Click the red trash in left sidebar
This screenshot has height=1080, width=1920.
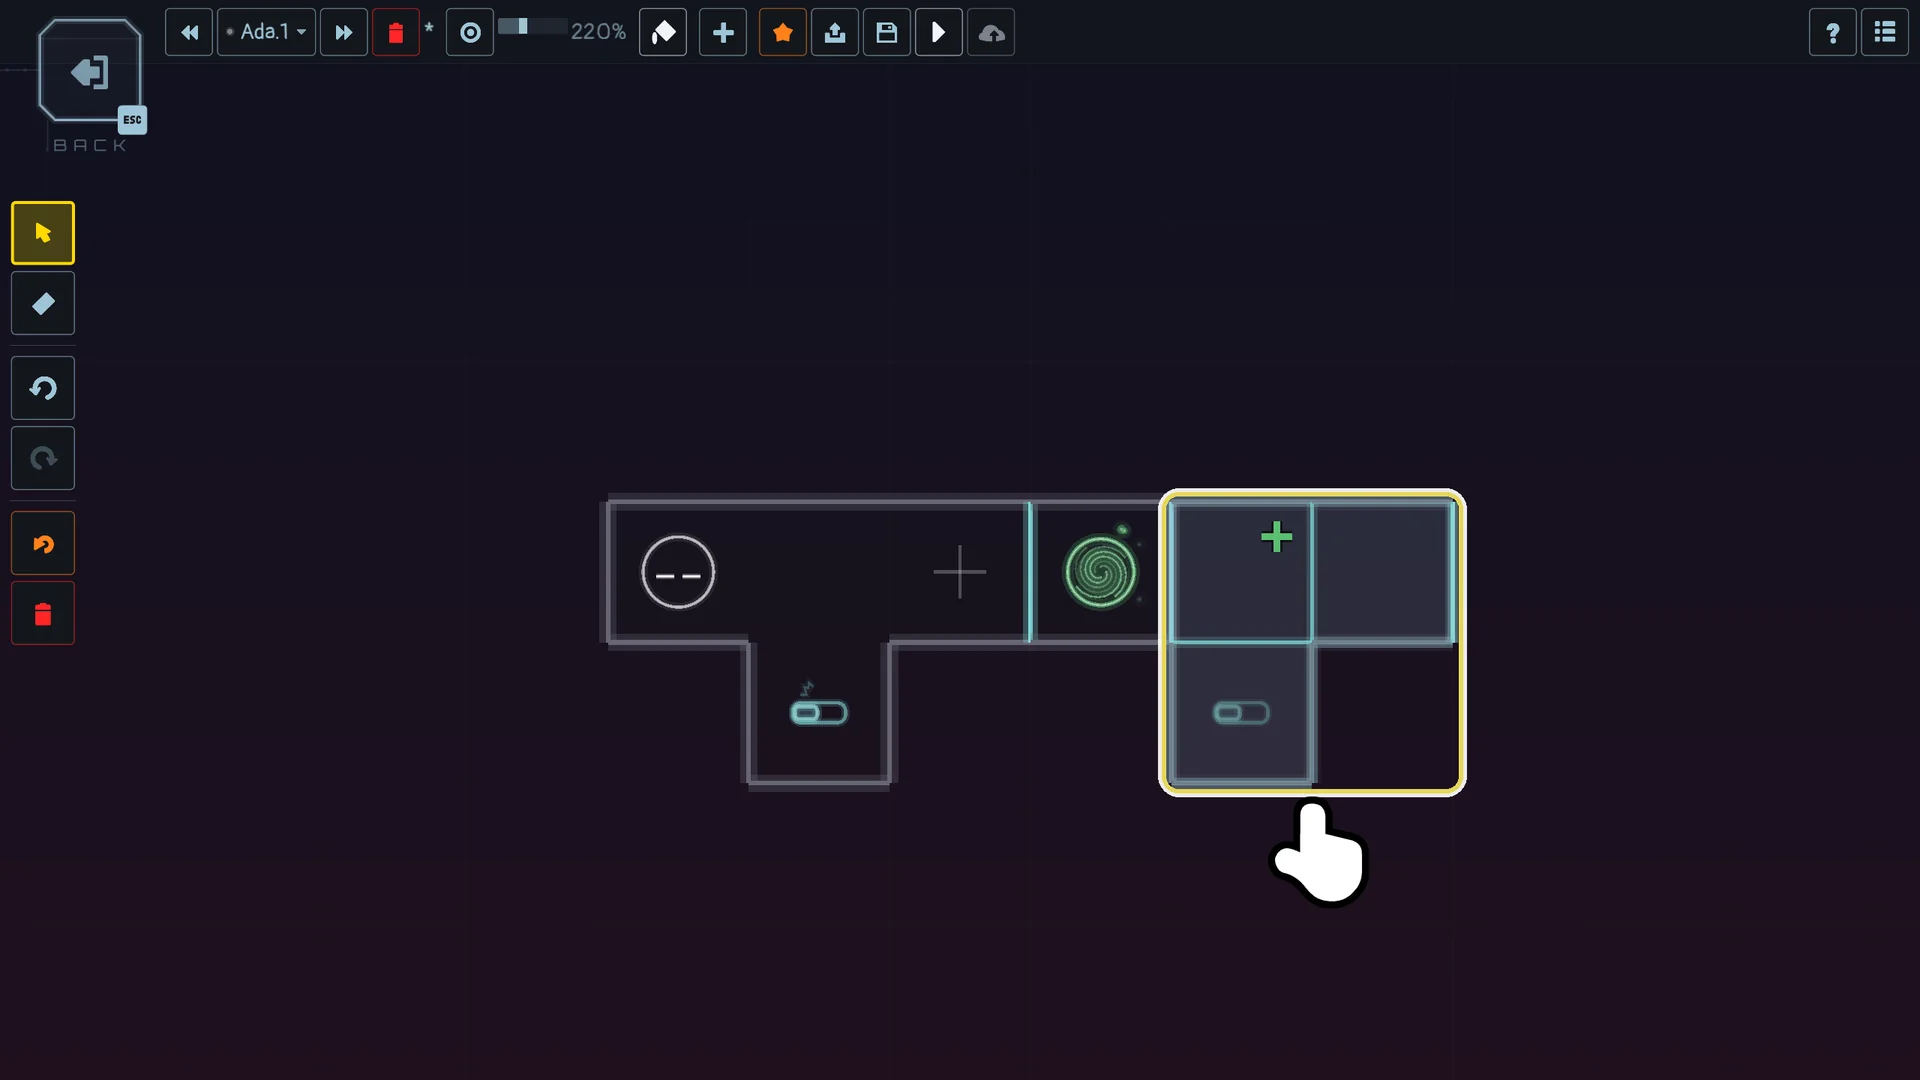pos(43,614)
